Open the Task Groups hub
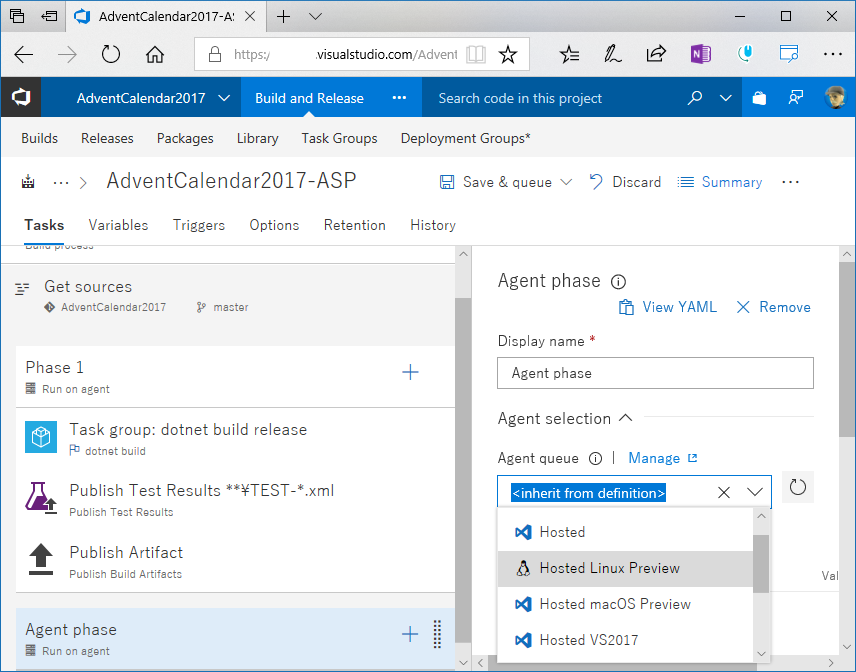The image size is (856, 672). tap(339, 139)
